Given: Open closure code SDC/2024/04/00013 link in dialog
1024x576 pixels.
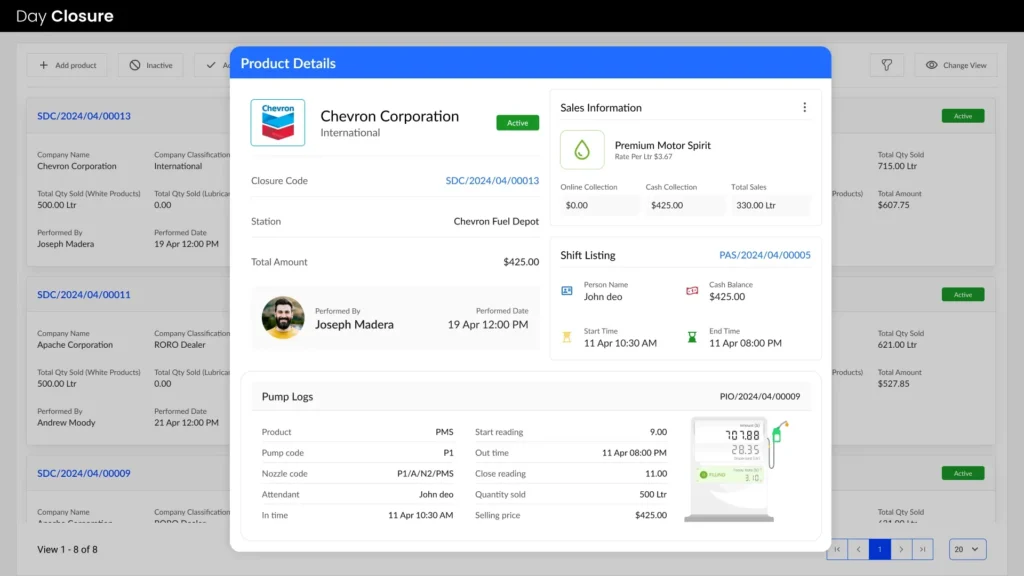Looking at the screenshot, I should [492, 181].
